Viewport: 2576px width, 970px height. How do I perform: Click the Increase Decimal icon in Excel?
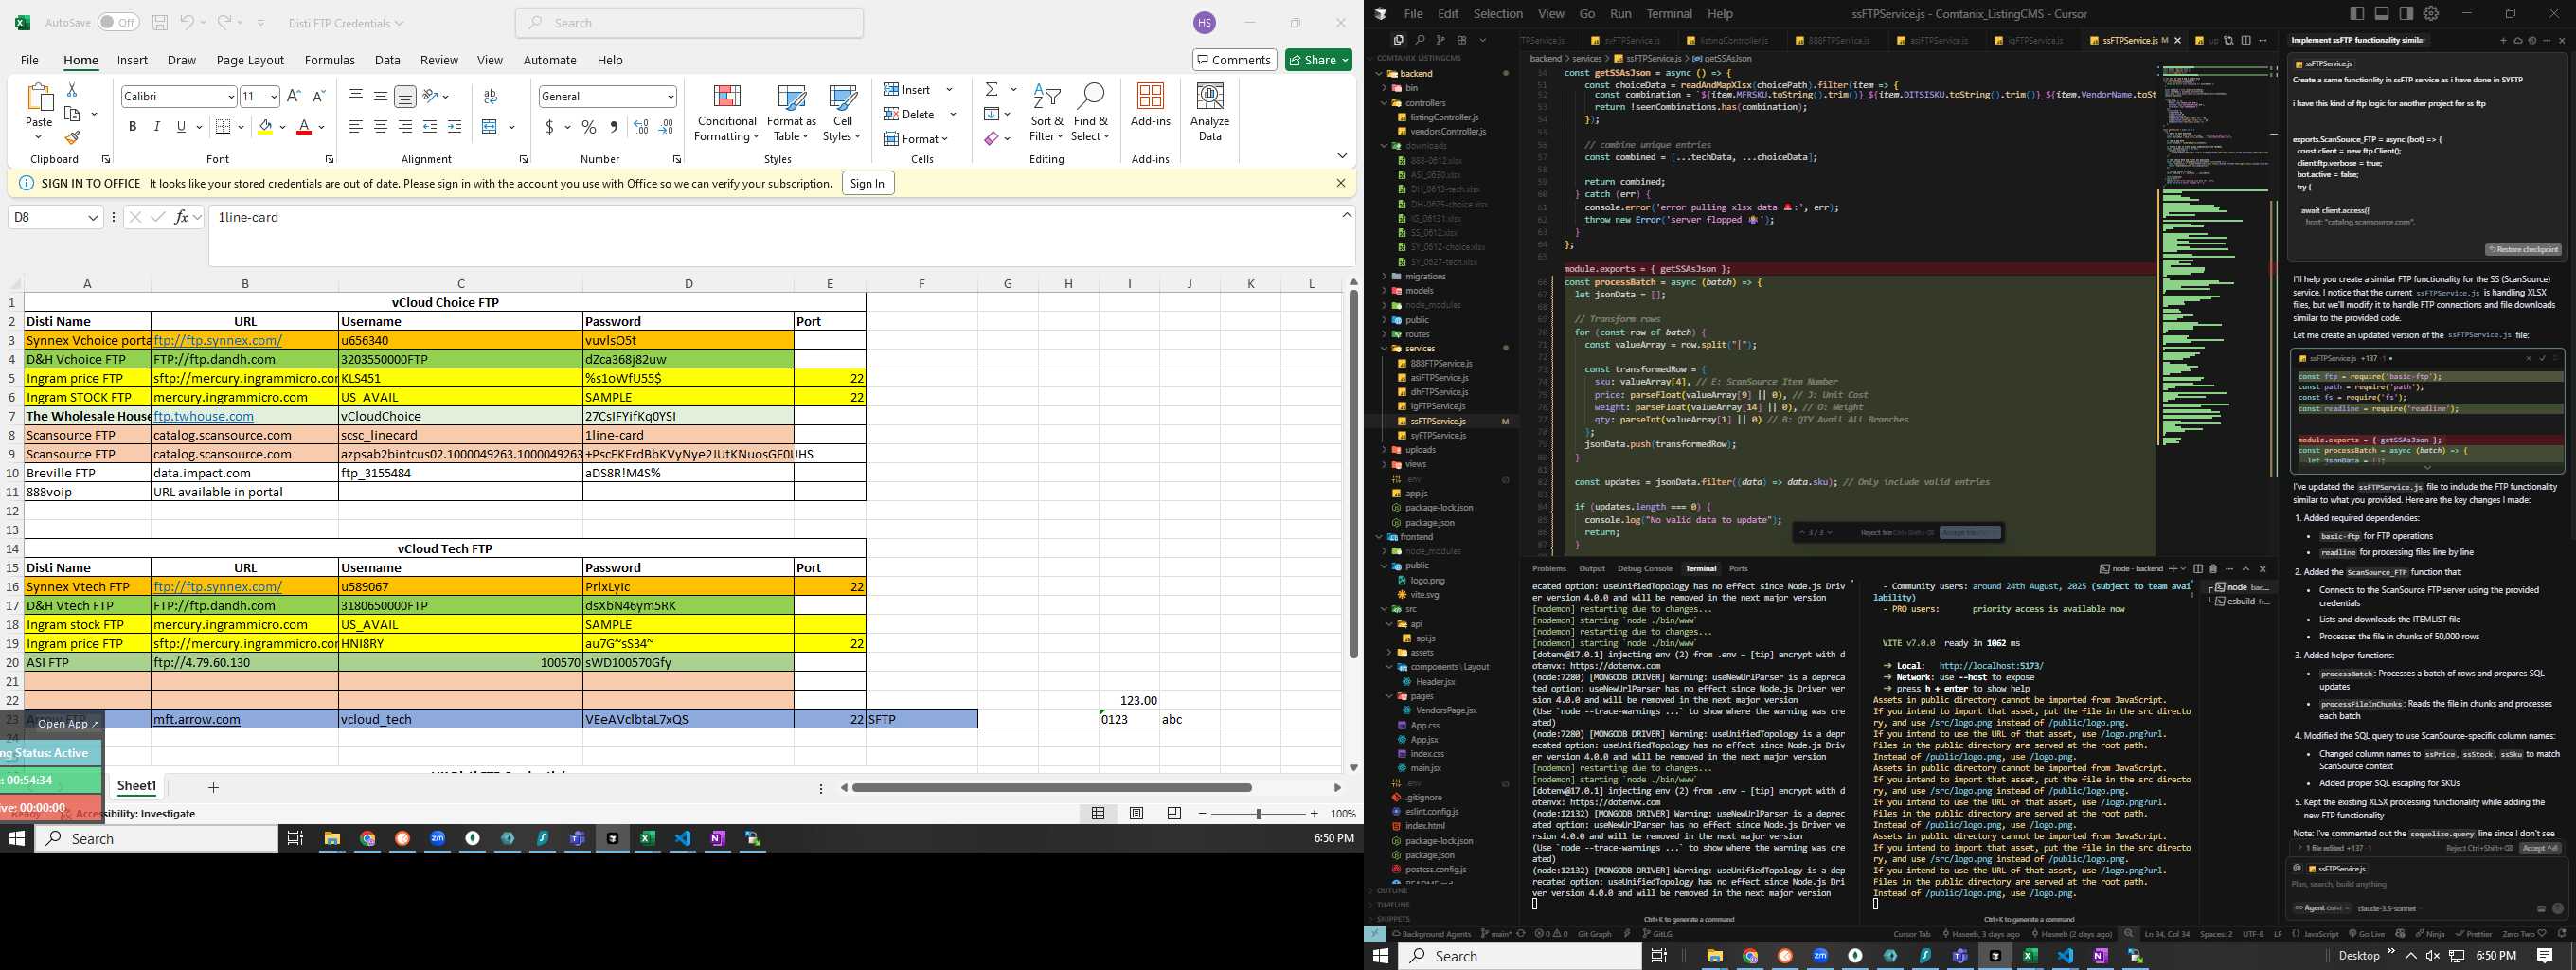(641, 127)
